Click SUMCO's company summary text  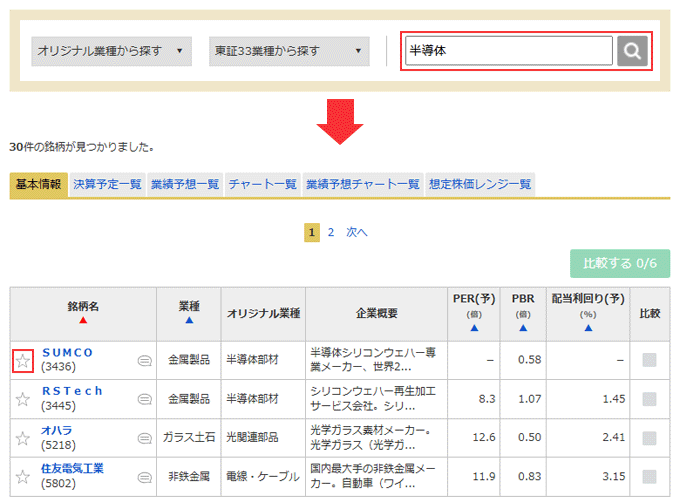click(x=373, y=360)
